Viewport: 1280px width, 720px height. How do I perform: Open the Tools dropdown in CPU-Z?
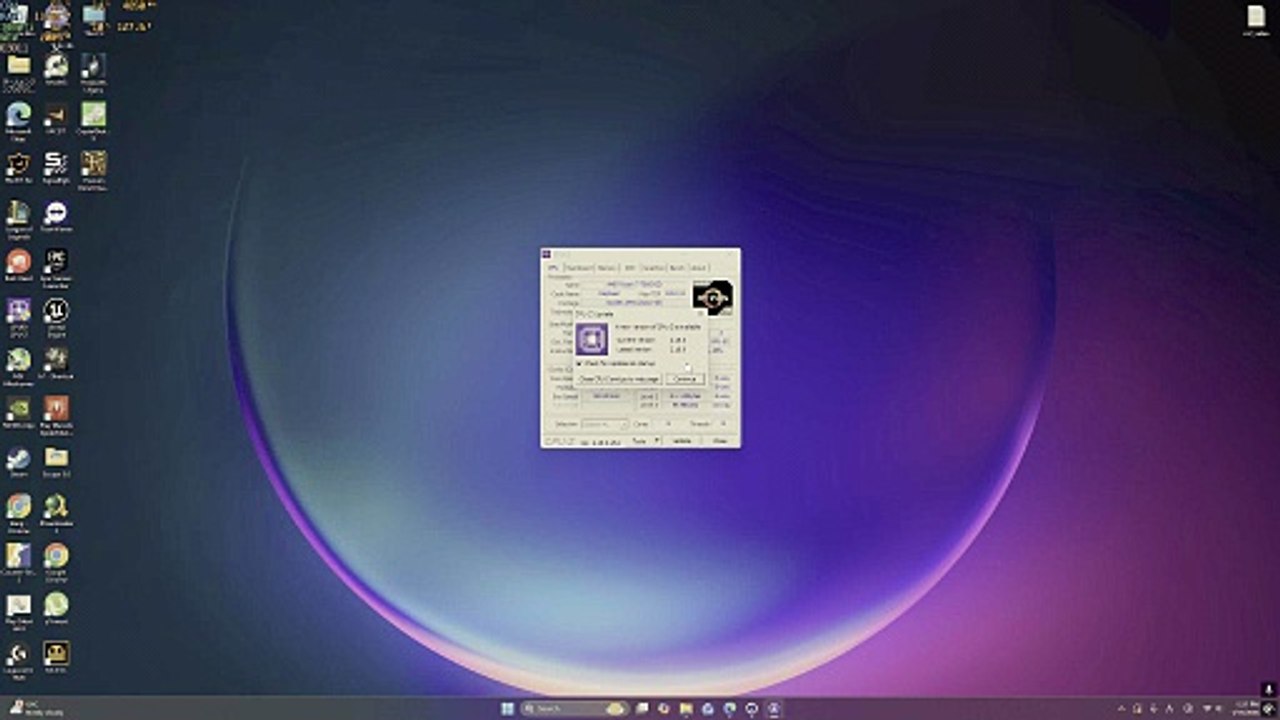645,441
